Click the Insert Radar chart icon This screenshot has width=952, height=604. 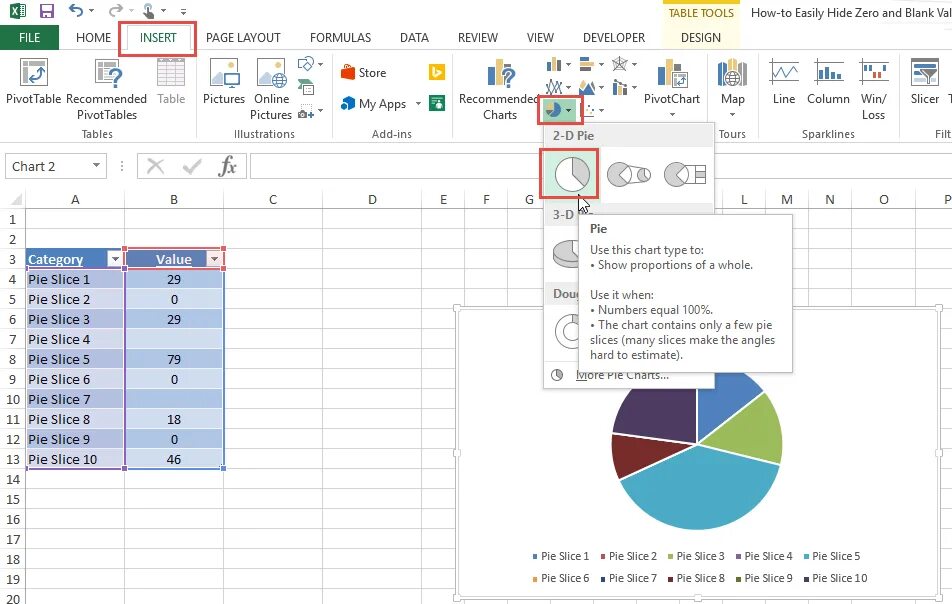click(619, 64)
